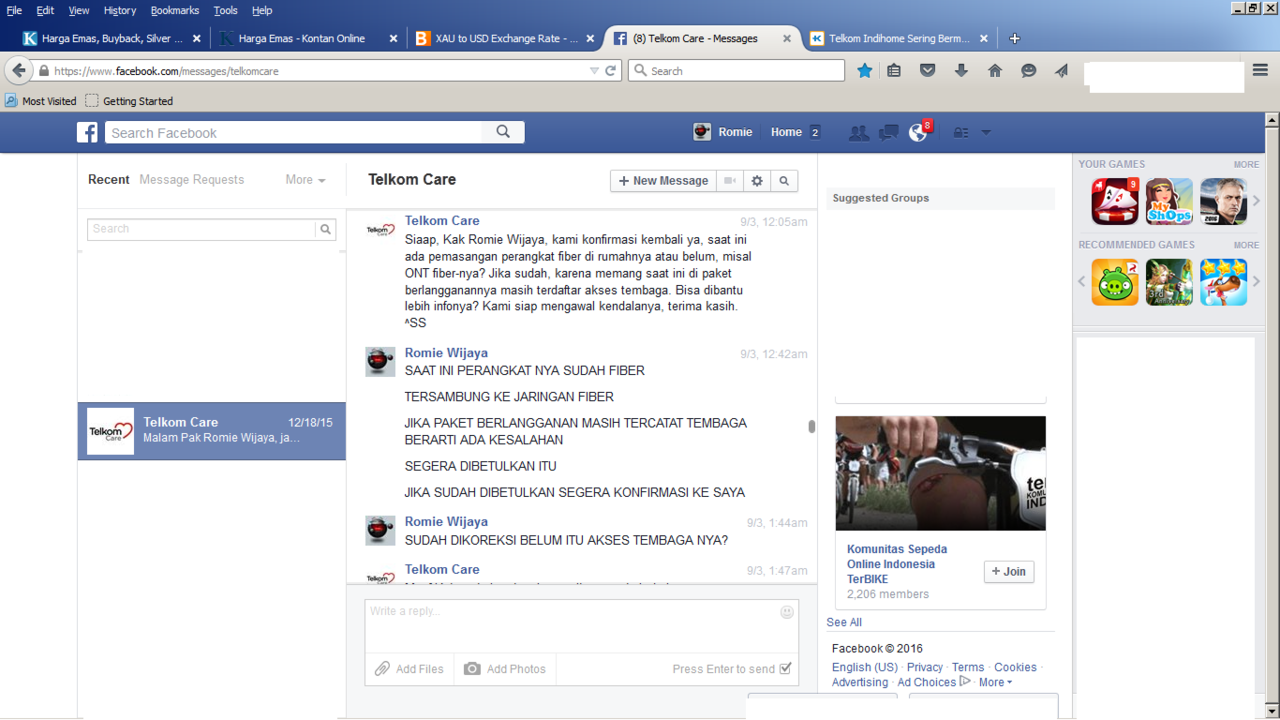The image size is (1280, 720).
Task: Toggle Press Enter to send checkbox
Action: 785,669
